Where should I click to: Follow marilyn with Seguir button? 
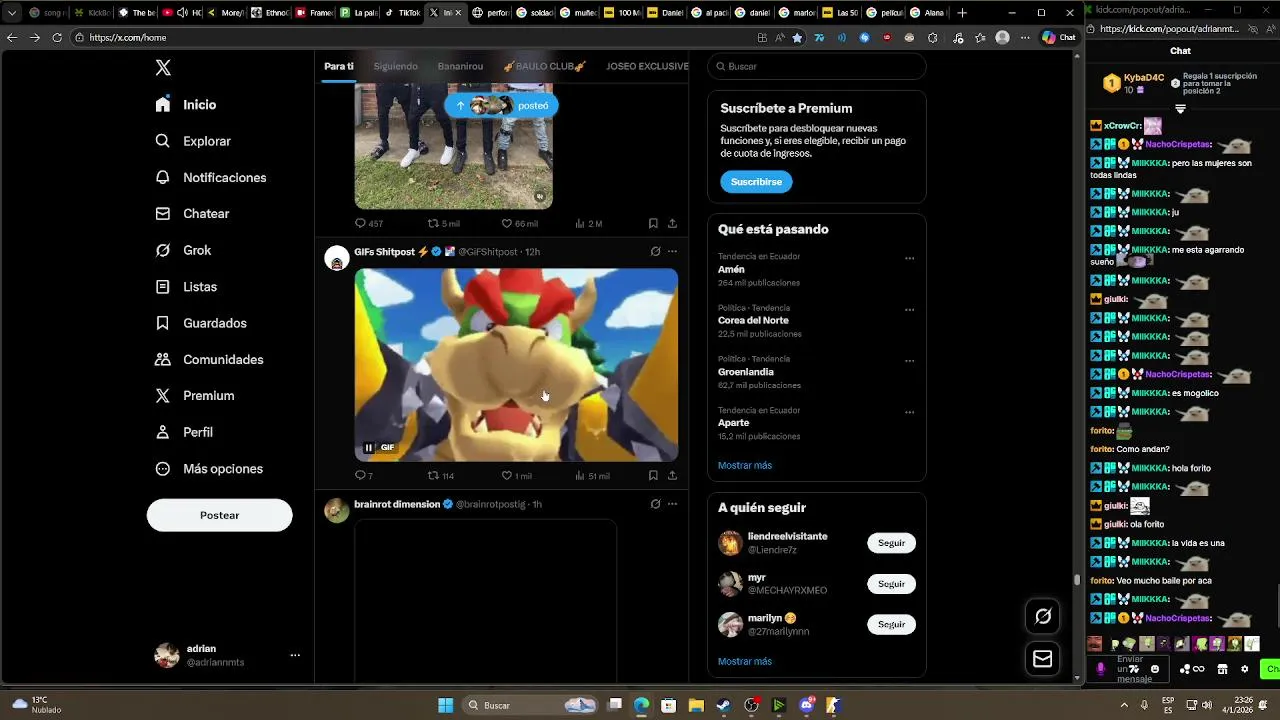tap(891, 624)
